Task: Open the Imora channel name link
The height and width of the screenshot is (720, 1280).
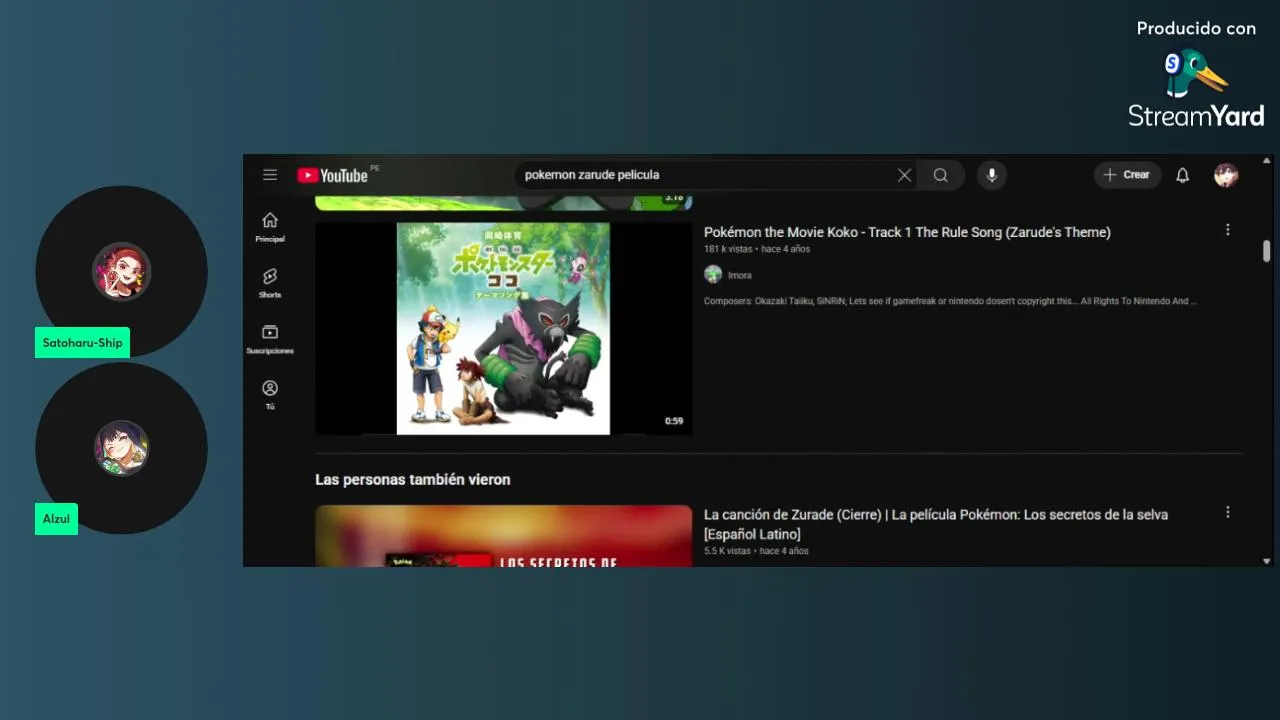Action: pos(740,275)
